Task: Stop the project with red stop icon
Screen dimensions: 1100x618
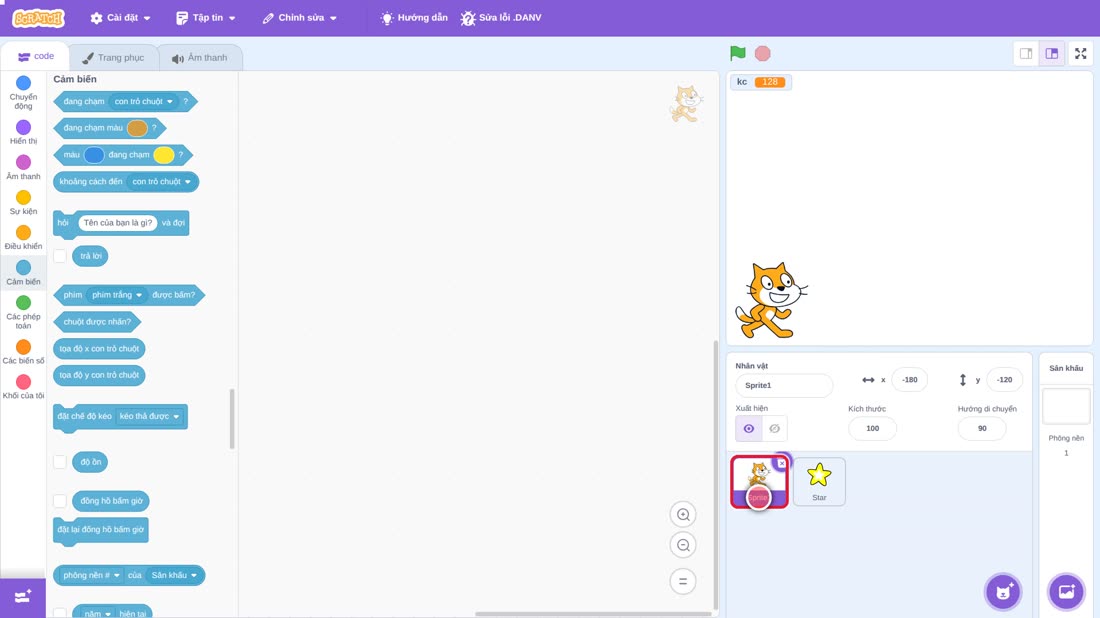Action: click(763, 53)
